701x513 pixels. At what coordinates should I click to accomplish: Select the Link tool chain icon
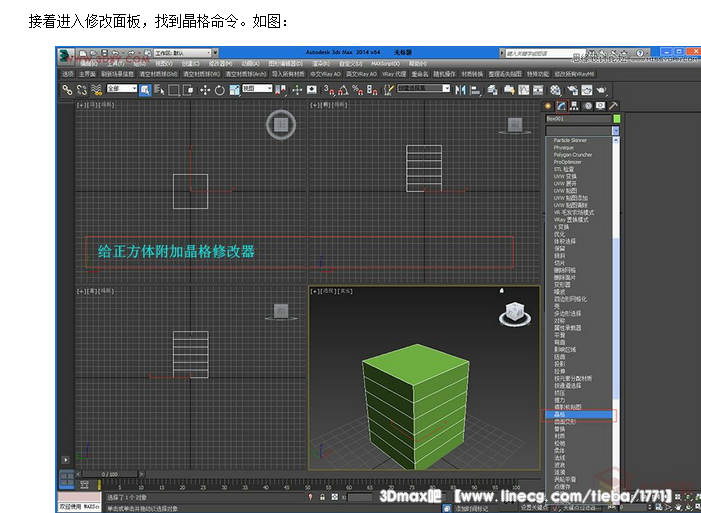click(67, 90)
